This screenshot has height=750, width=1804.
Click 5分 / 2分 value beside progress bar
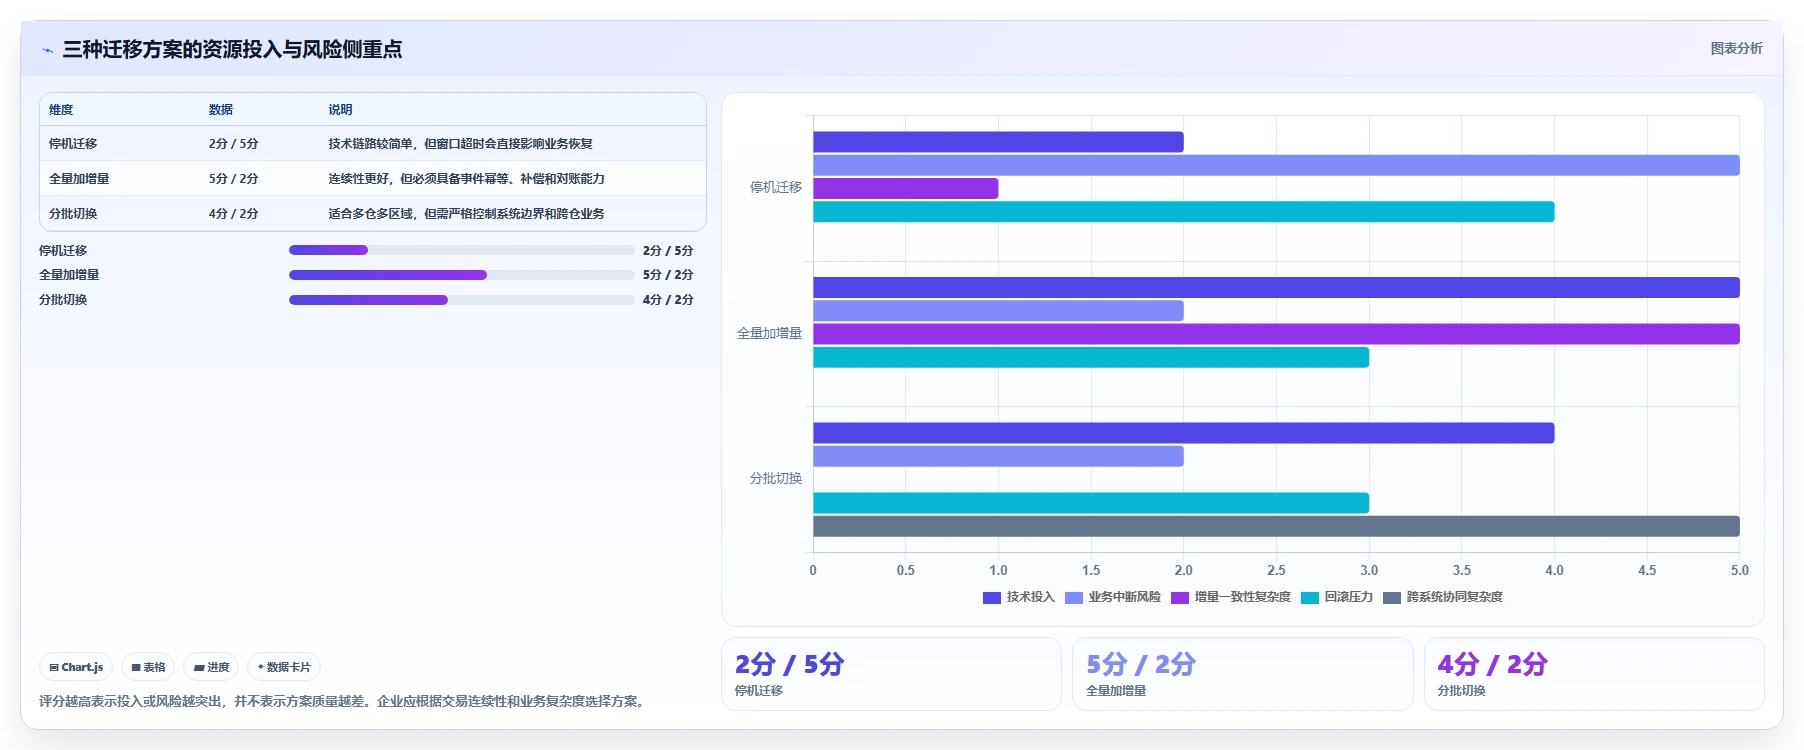pos(668,275)
